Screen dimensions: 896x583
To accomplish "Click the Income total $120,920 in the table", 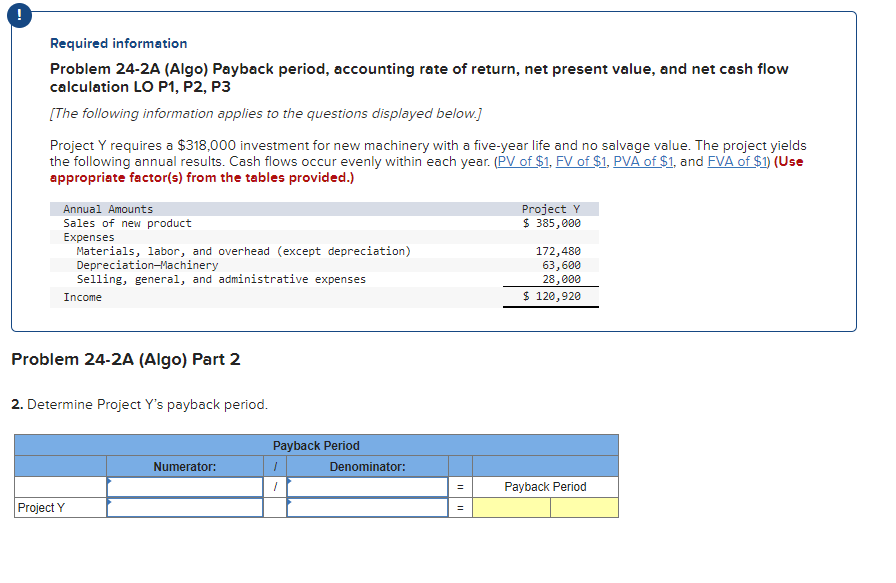I will [551, 296].
